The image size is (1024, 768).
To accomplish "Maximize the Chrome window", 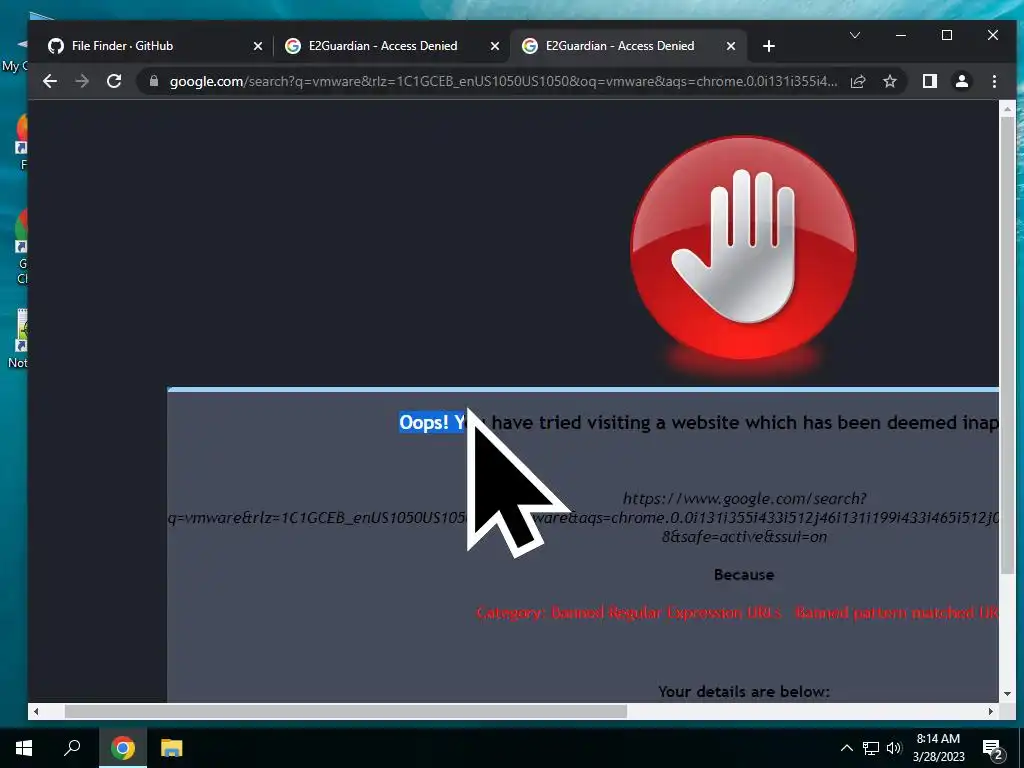I will pyautogui.click(x=947, y=35).
